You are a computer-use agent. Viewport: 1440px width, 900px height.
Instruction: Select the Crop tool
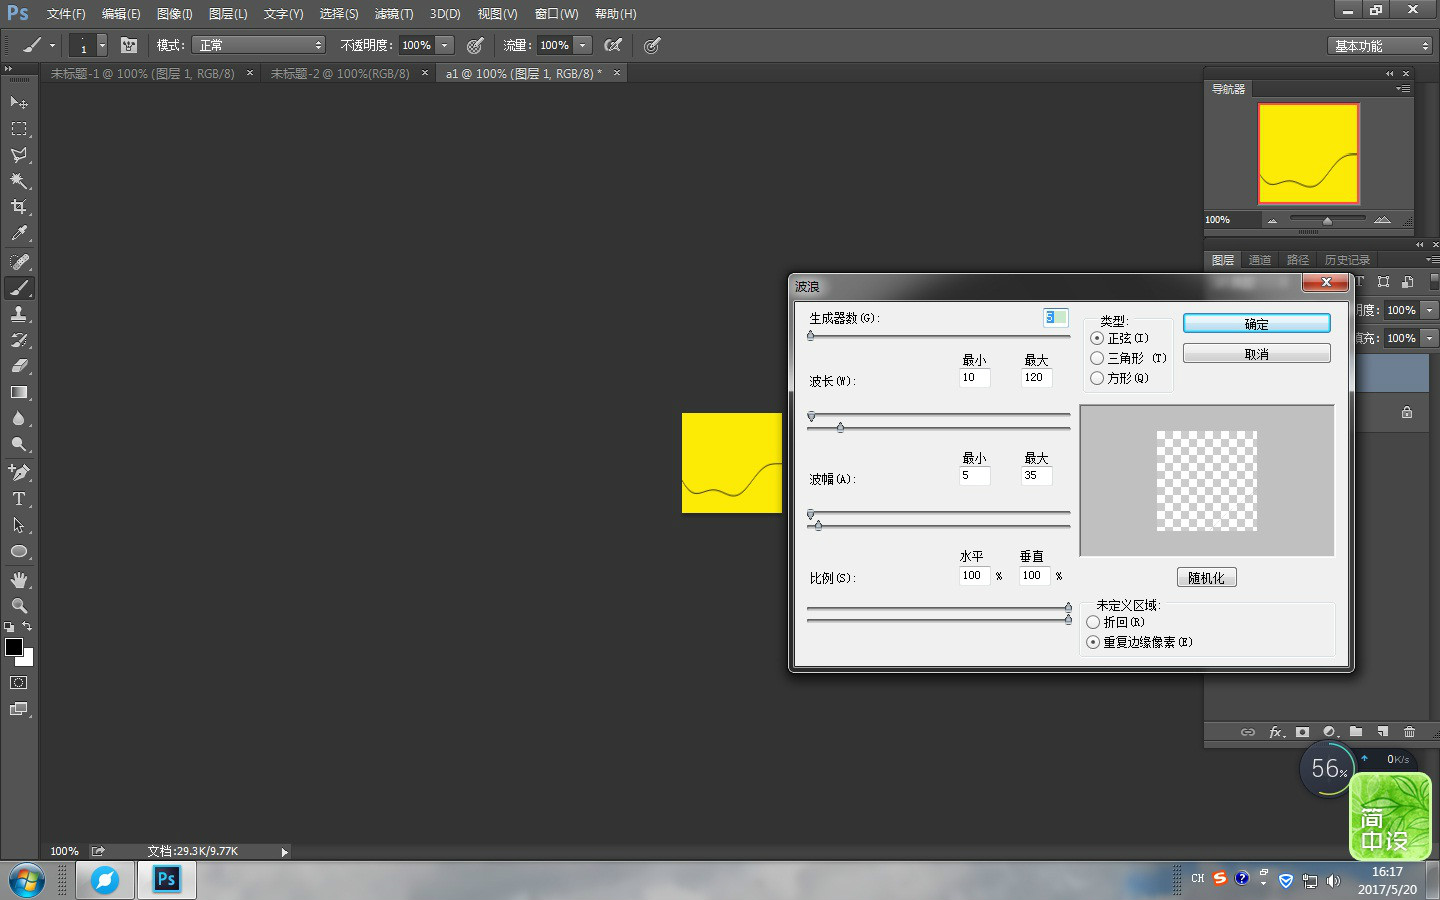coord(19,207)
